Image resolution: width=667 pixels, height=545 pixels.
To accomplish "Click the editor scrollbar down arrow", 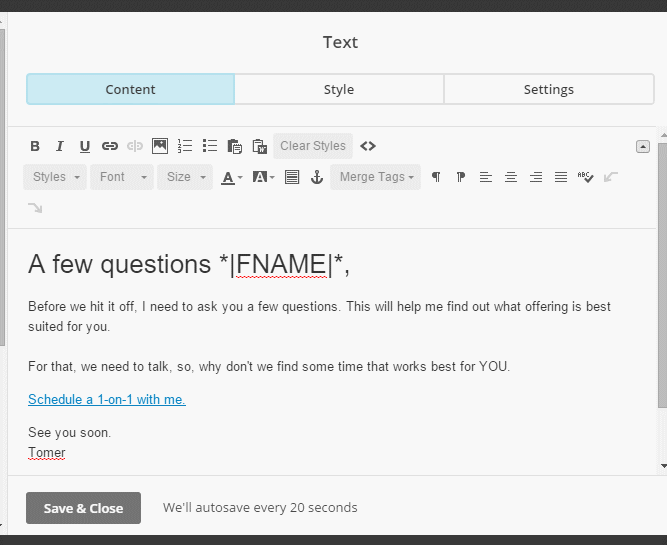I will point(663,466).
